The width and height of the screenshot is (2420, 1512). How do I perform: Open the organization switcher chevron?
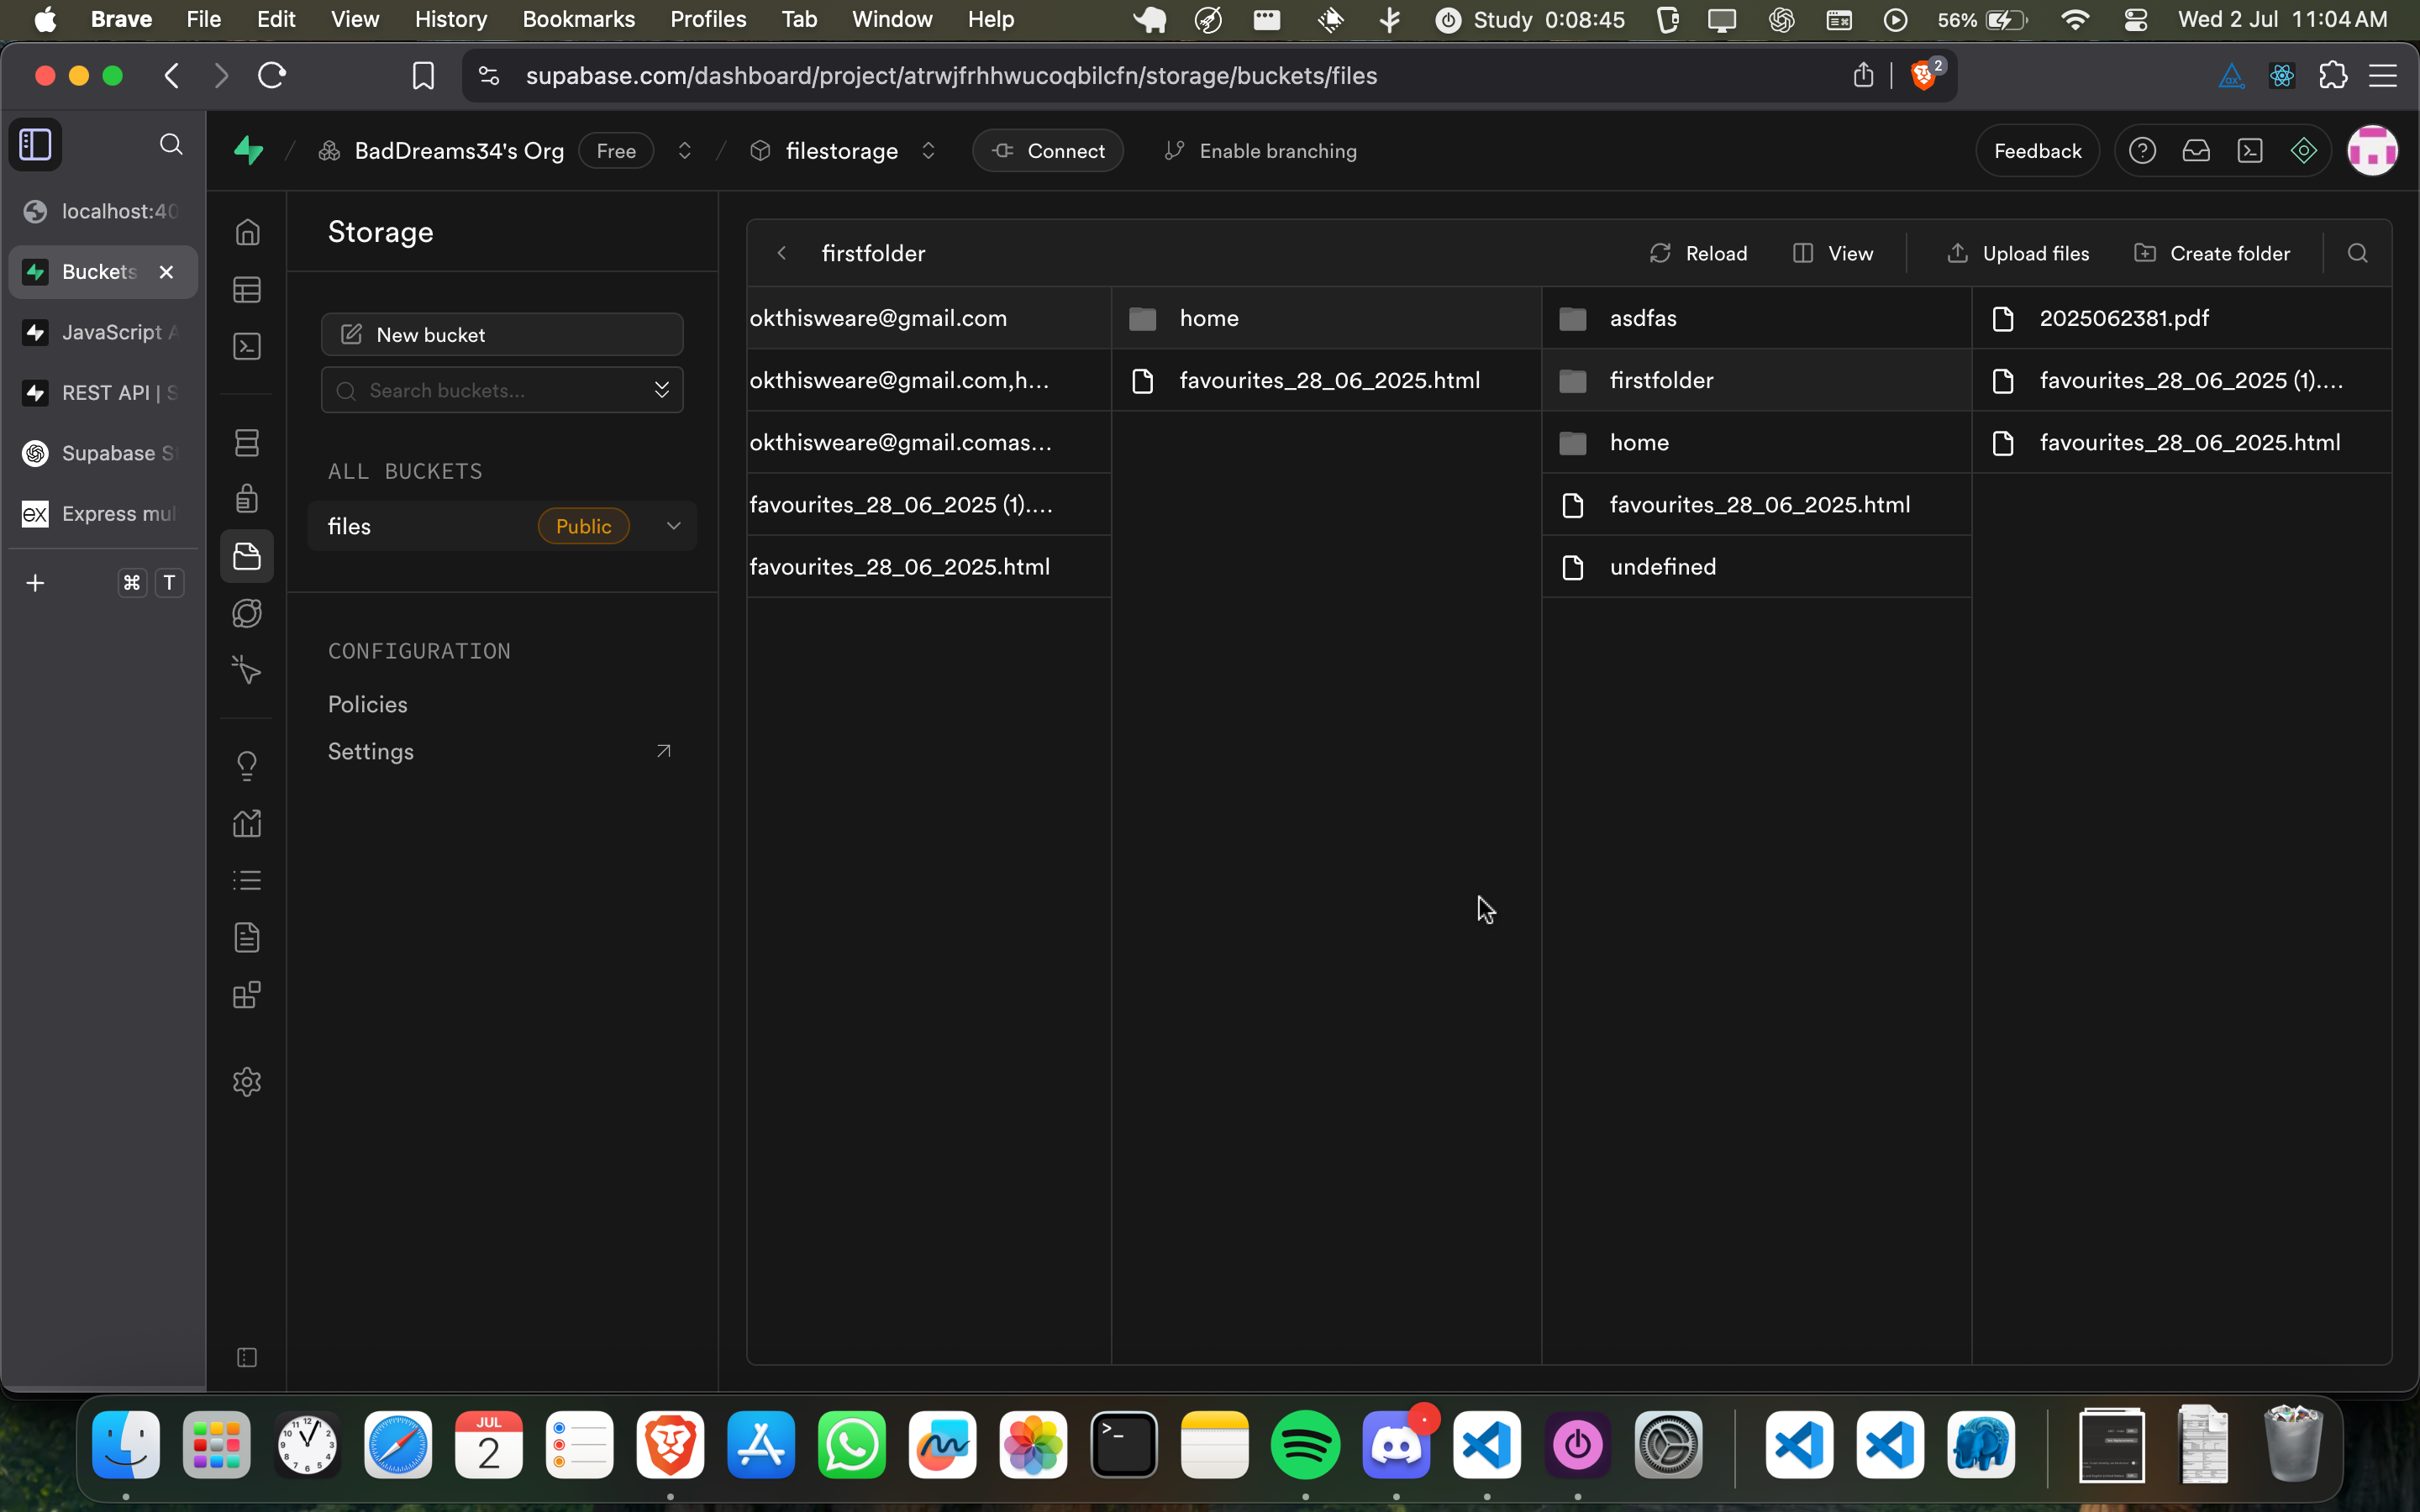pos(685,151)
